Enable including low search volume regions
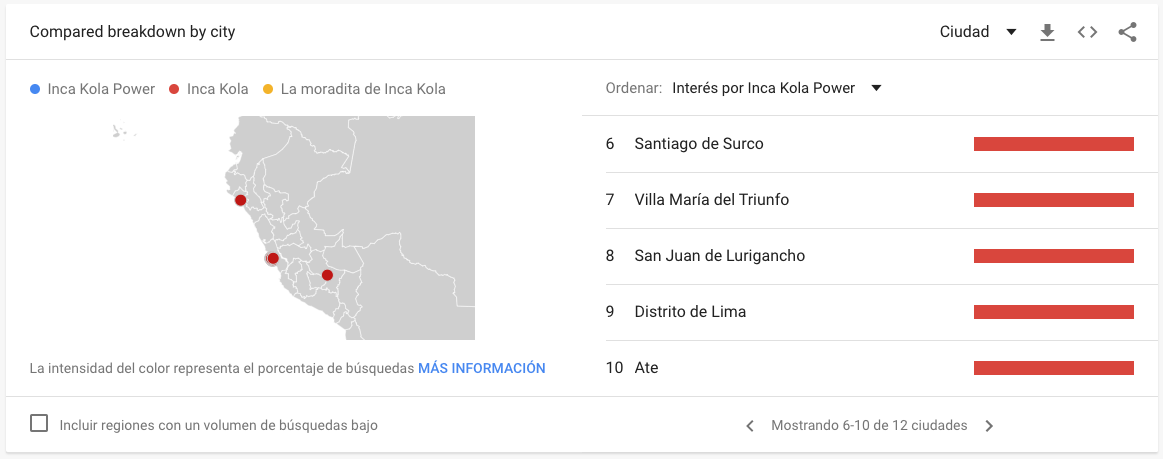 pos(39,423)
